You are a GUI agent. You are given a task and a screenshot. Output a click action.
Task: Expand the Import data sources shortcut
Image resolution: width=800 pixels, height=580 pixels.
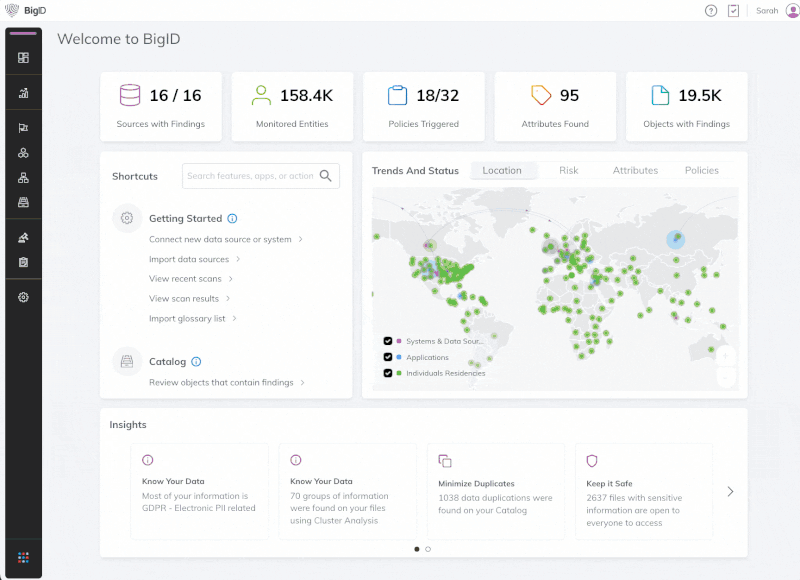(x=187, y=258)
